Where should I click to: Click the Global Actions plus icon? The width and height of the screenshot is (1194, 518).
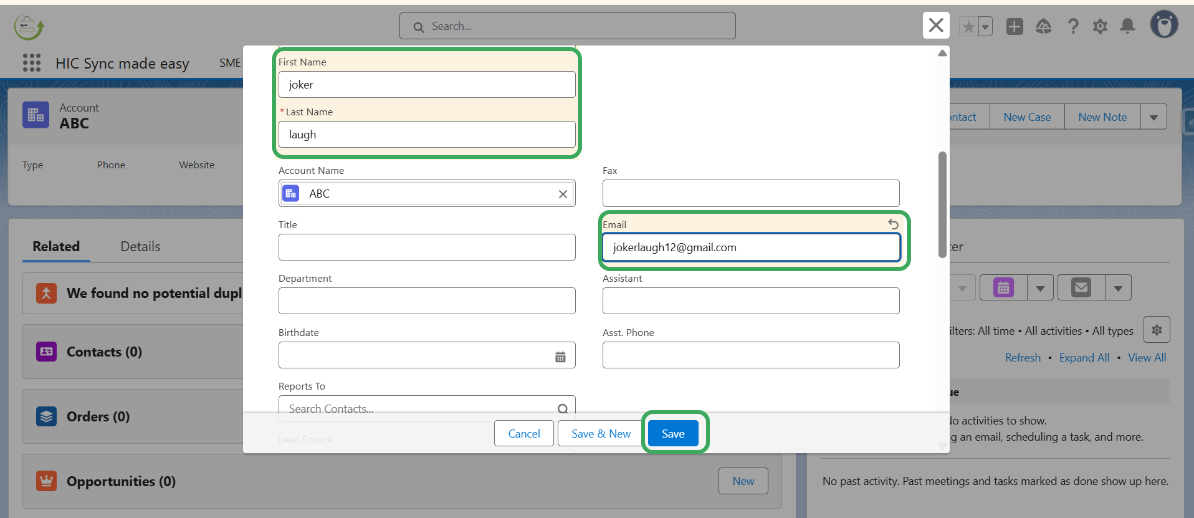1014,27
